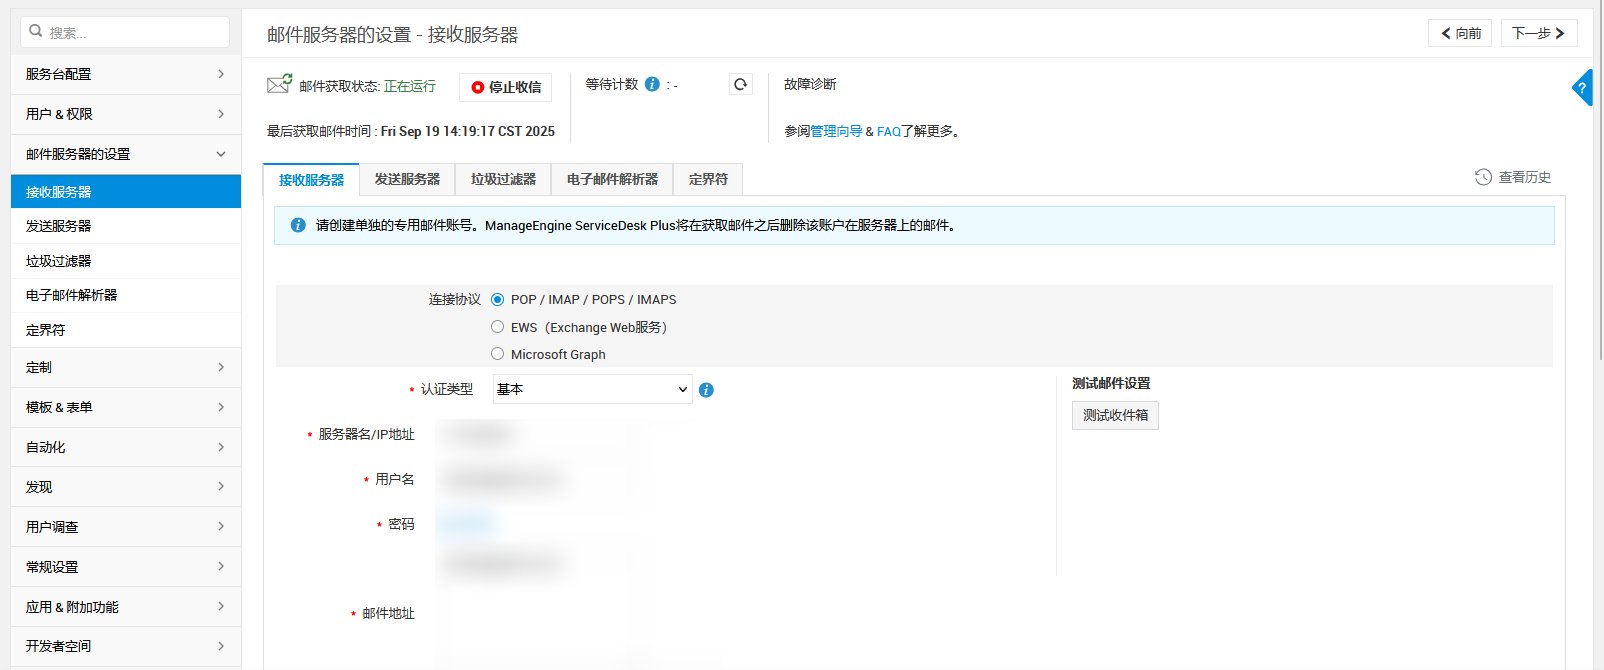Open the blue help question-mark tab

click(1582, 88)
